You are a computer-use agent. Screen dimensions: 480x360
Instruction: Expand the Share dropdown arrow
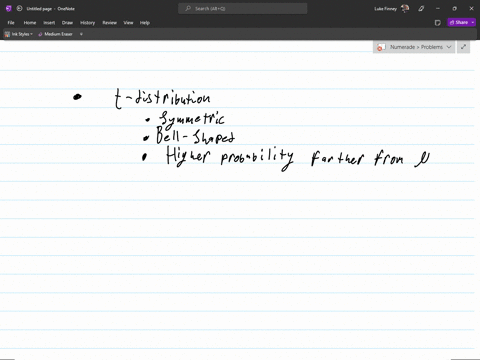(x=473, y=22)
